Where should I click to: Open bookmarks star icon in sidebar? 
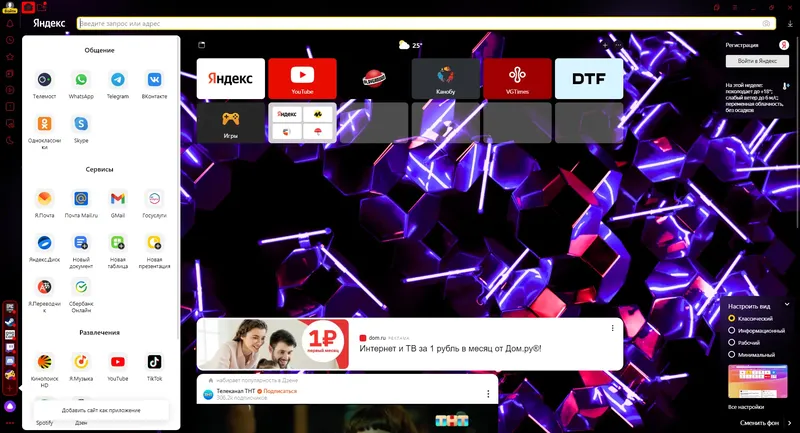[x=10, y=57]
